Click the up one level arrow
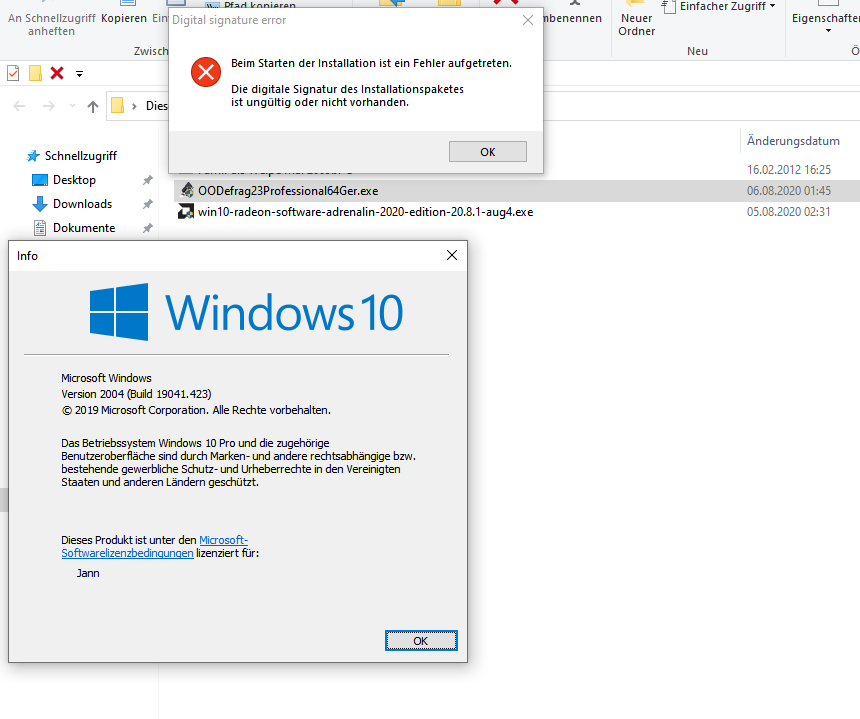 (93, 106)
